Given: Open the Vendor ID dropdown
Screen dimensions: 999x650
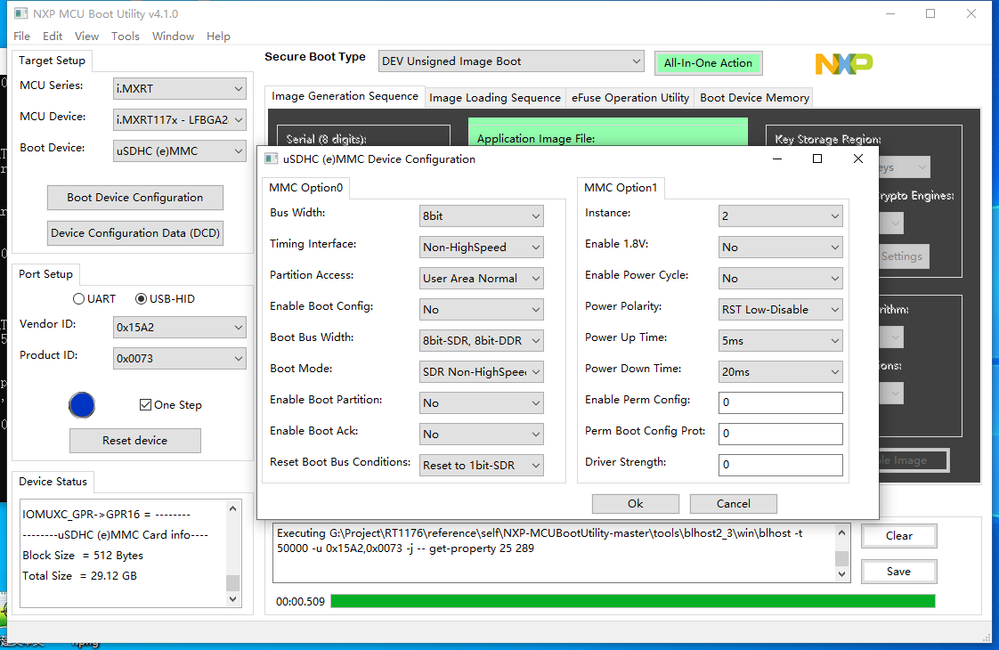Looking at the screenshot, I should [180, 328].
